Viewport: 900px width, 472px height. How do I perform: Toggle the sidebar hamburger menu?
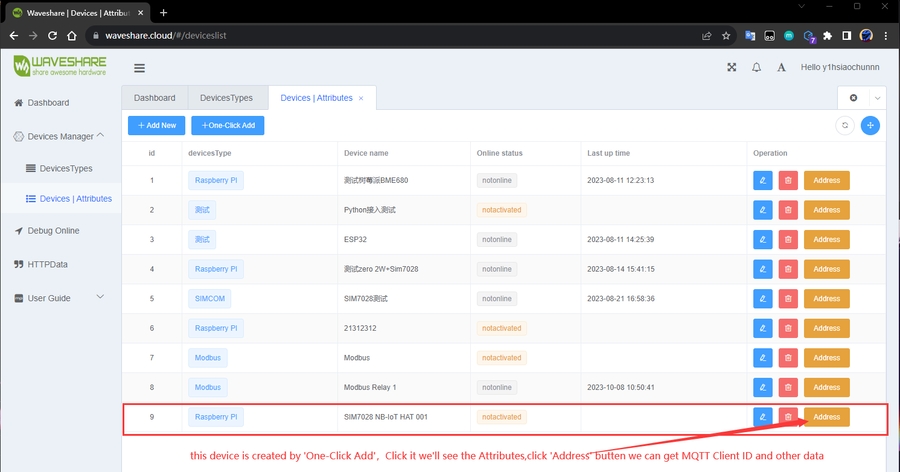click(x=139, y=68)
